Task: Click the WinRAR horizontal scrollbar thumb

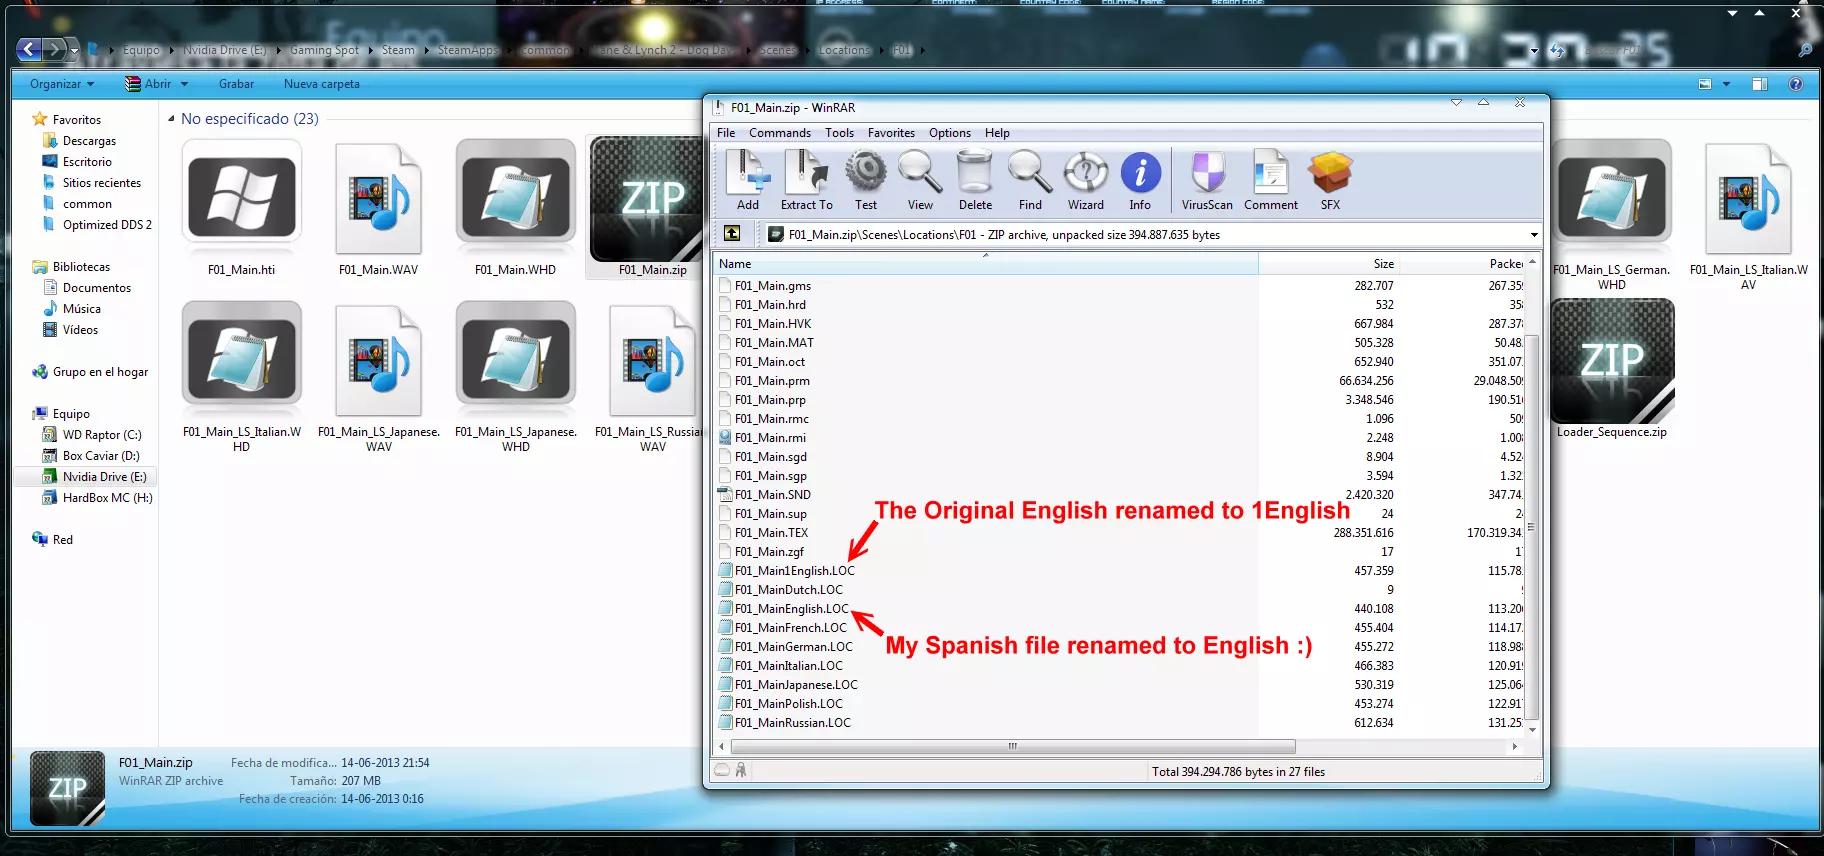Action: pyautogui.click(x=1013, y=747)
